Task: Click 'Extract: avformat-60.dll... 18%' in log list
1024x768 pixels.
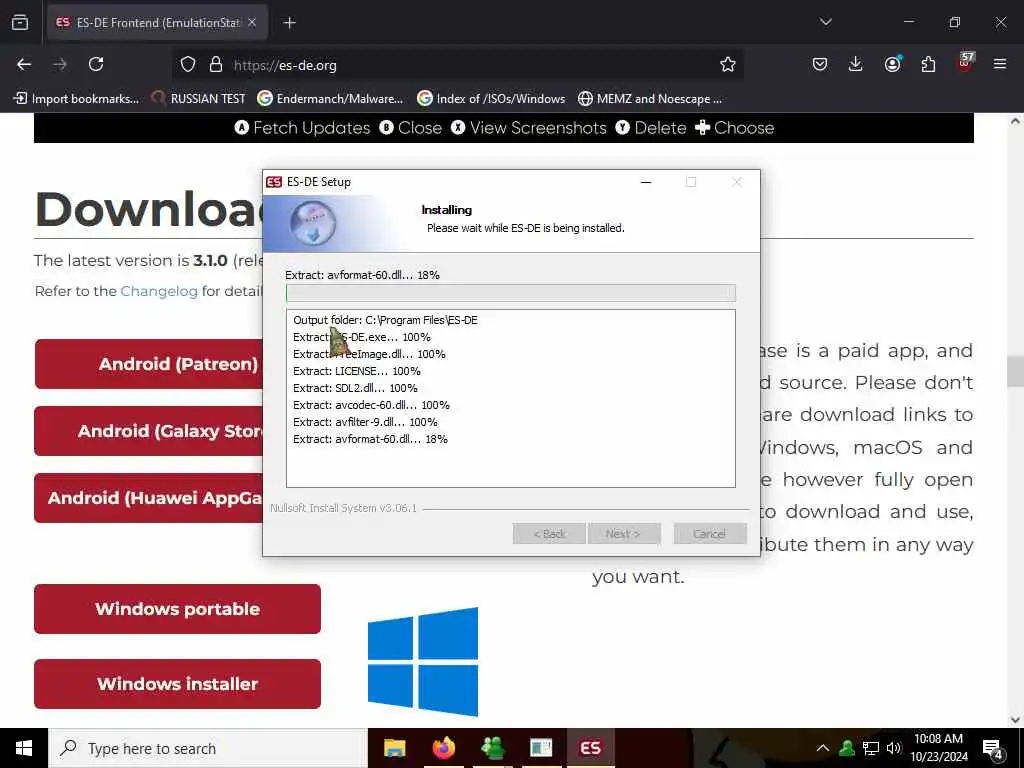Action: tap(370, 439)
